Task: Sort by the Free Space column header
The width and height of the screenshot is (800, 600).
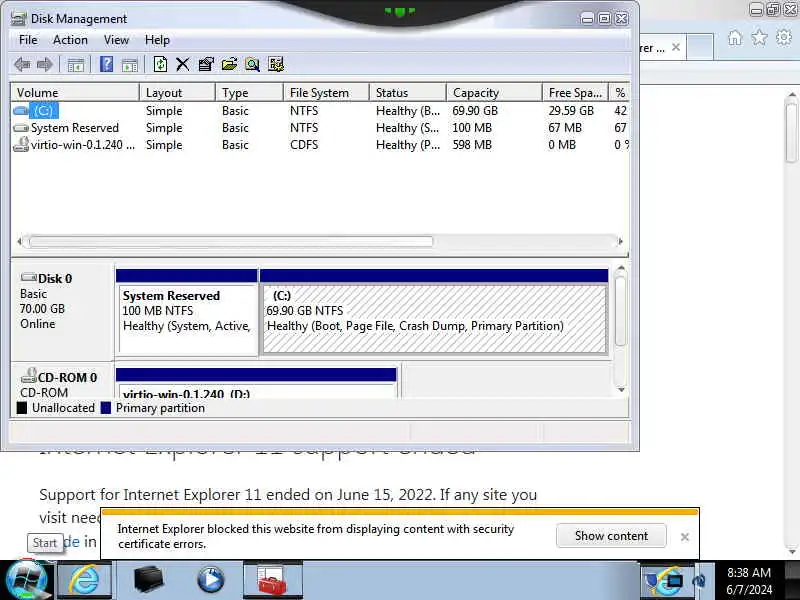Action: [x=576, y=93]
